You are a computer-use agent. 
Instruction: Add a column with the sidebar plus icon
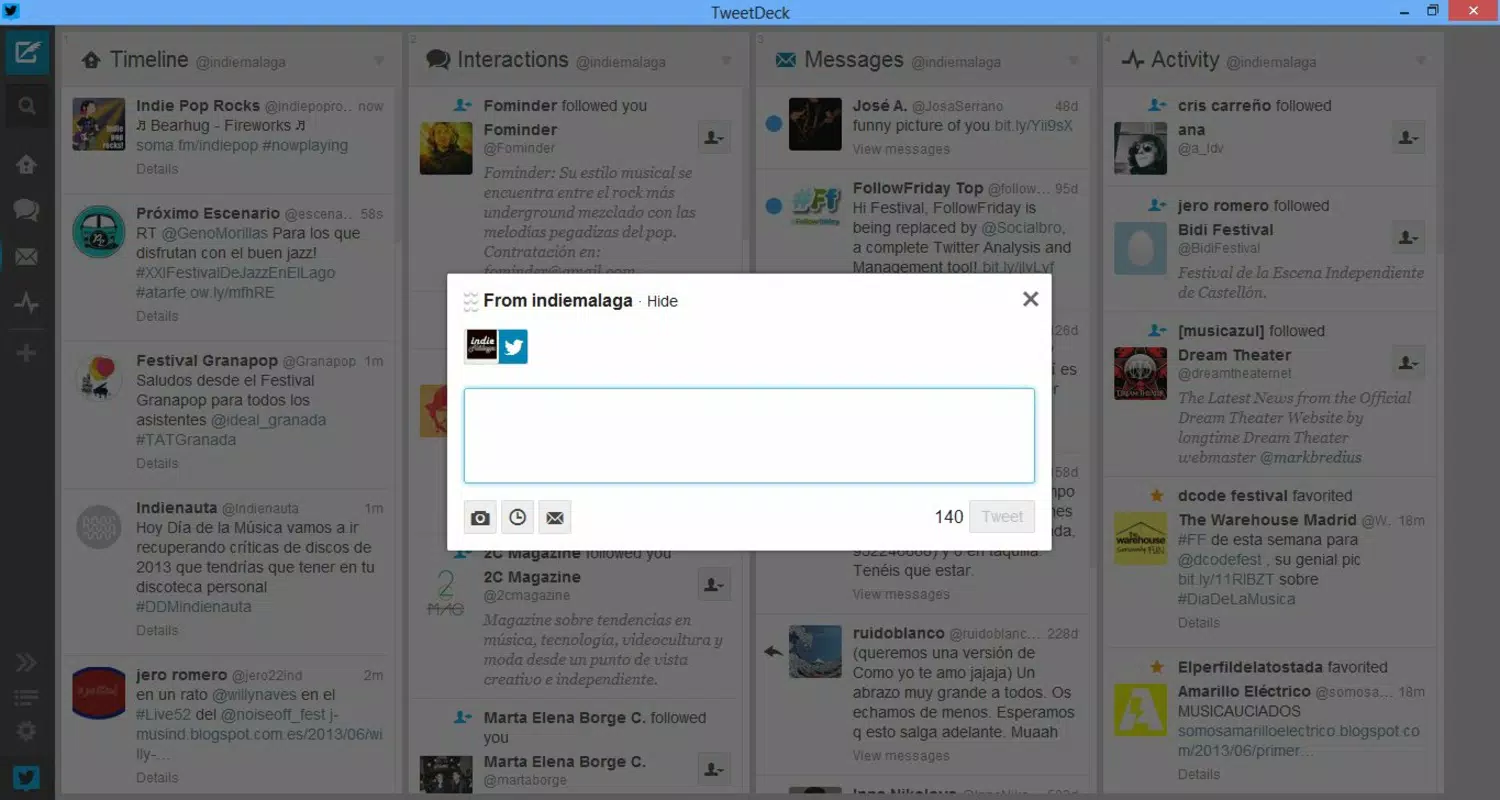click(26, 352)
